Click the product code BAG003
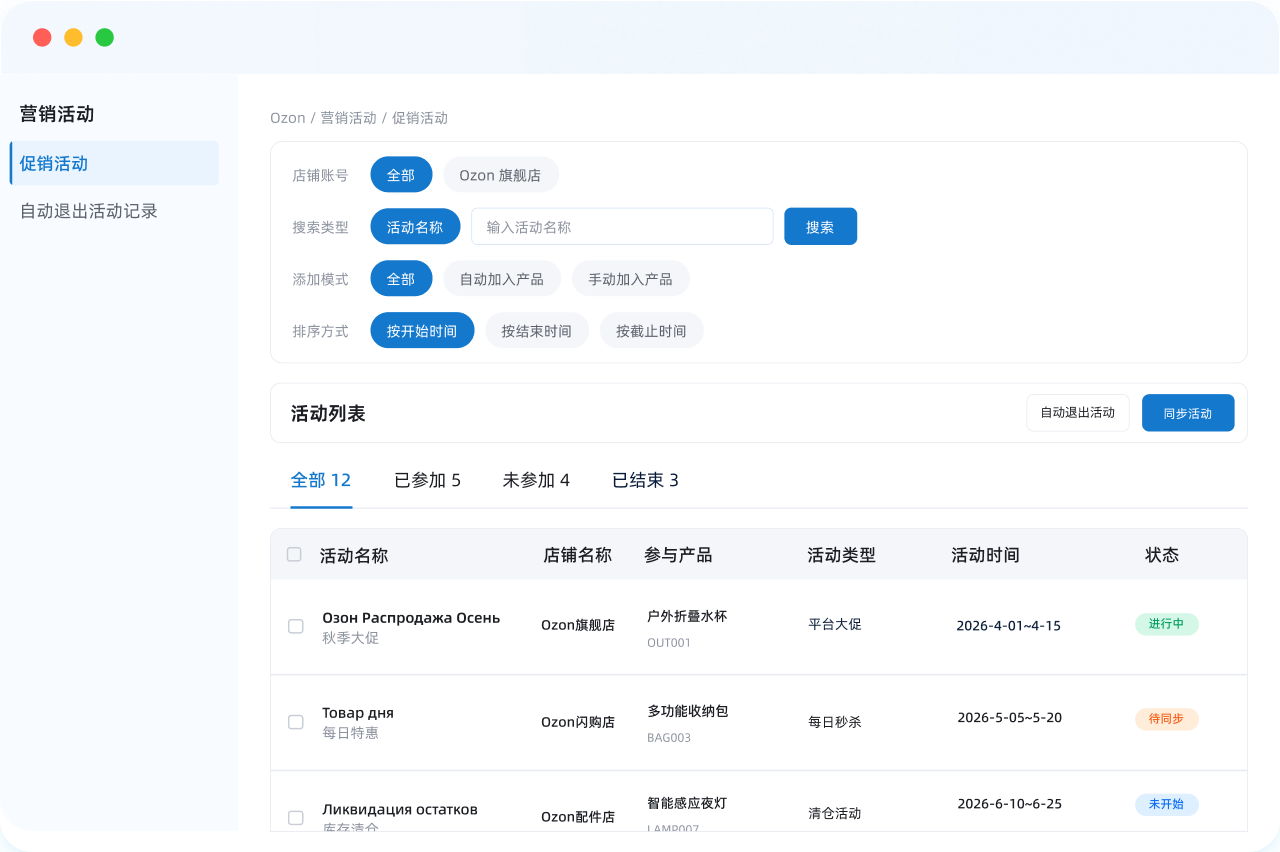Image resolution: width=1280 pixels, height=852 pixels. [x=669, y=738]
